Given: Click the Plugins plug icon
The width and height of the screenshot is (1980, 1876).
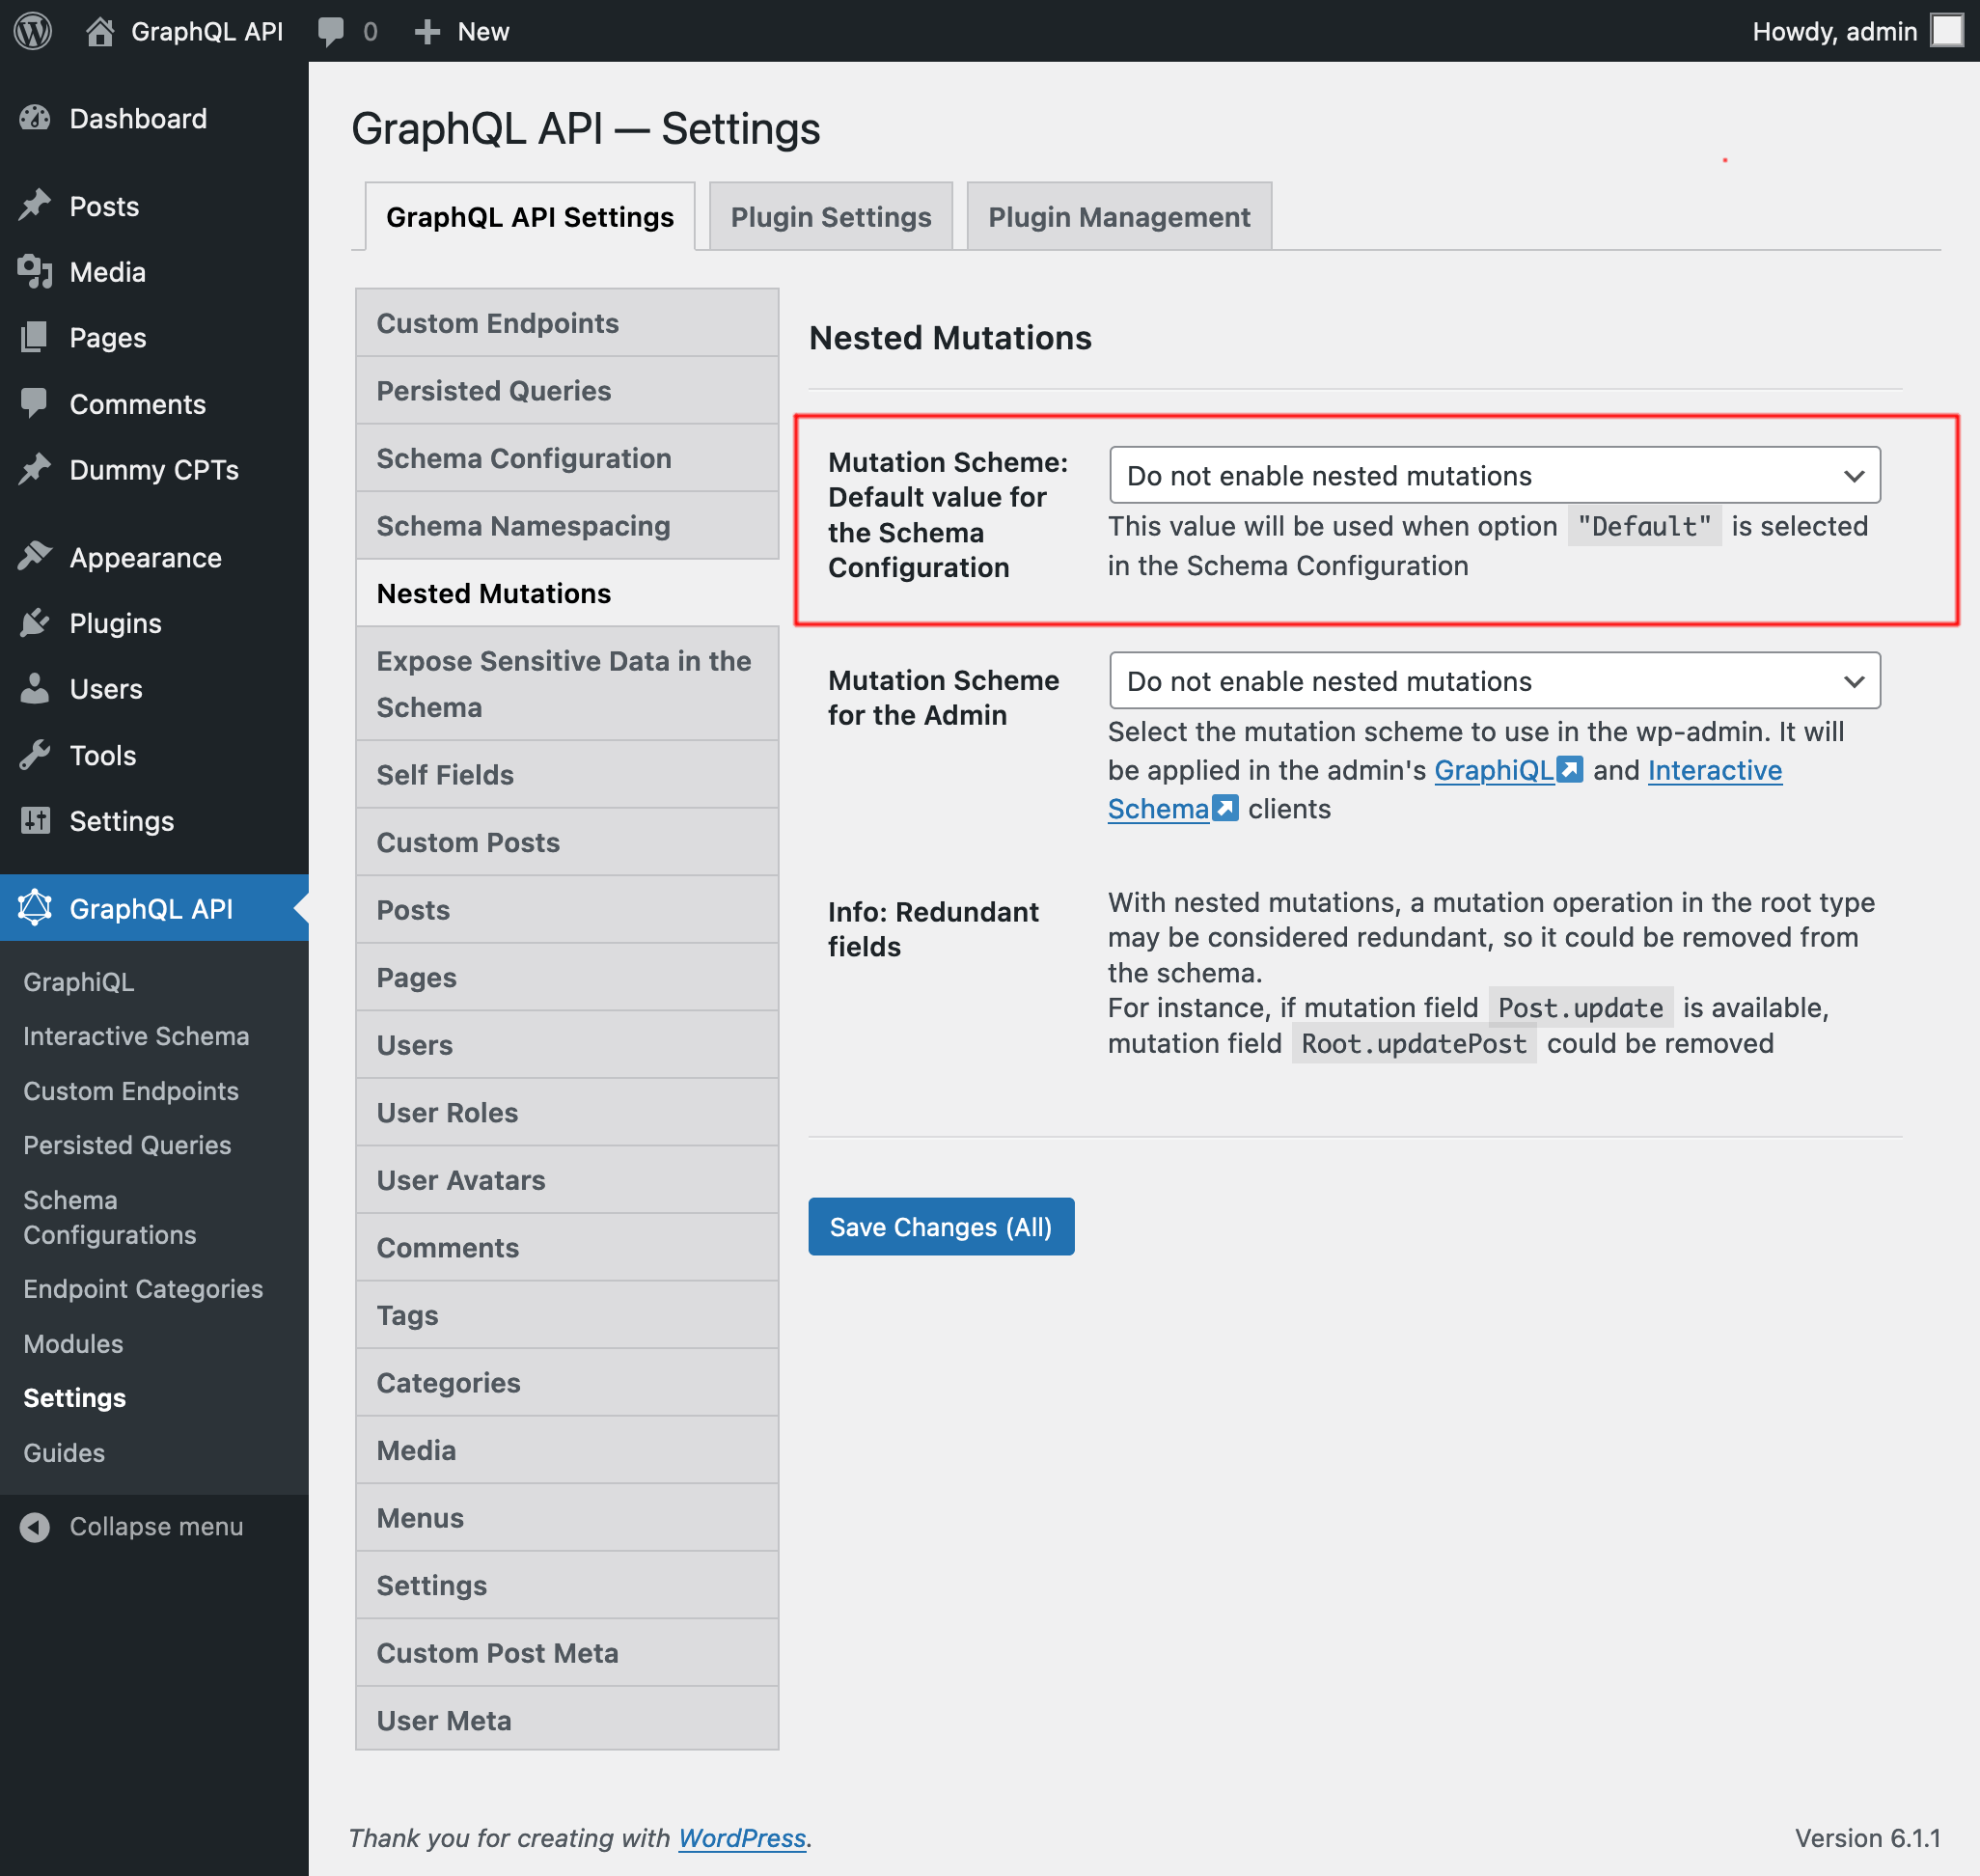Looking at the screenshot, I should coord(35,623).
